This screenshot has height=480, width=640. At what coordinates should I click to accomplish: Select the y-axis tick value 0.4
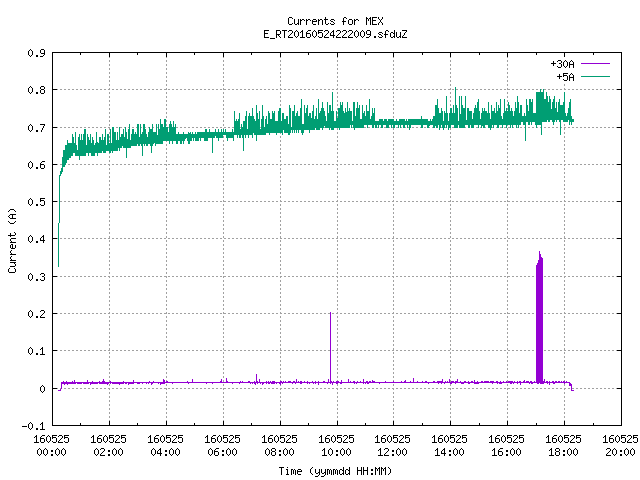point(37,239)
